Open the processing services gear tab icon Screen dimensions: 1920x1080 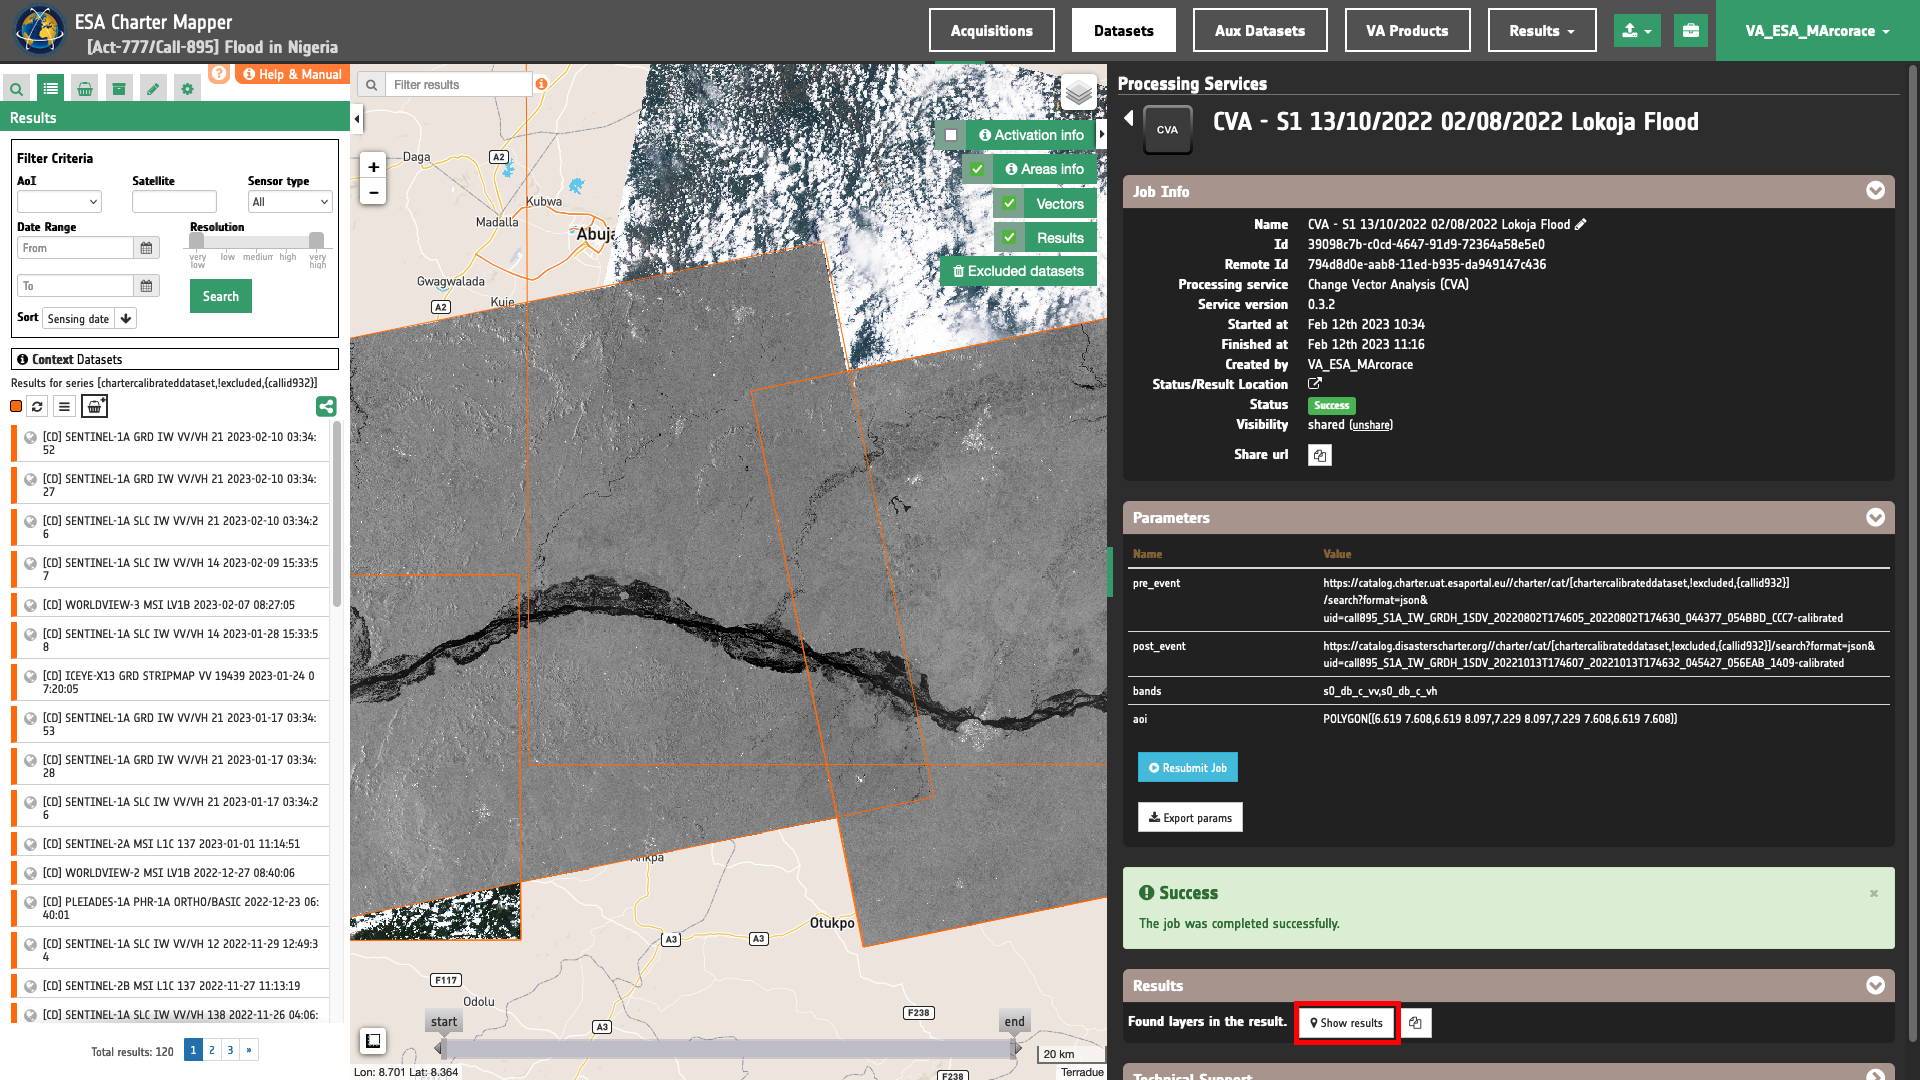[187, 89]
